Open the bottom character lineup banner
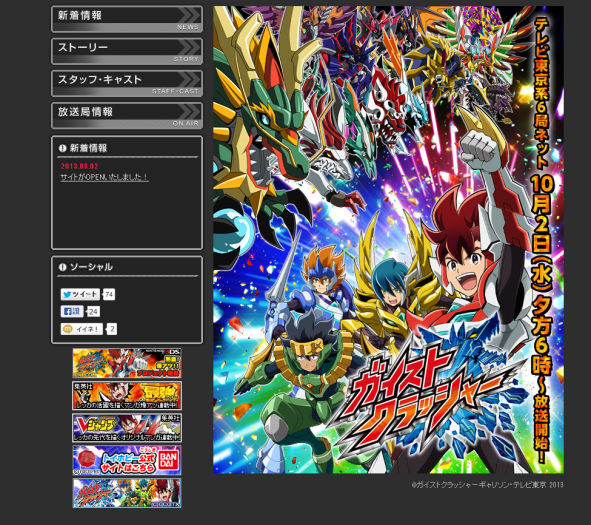The width and height of the screenshot is (591, 525). point(127,493)
